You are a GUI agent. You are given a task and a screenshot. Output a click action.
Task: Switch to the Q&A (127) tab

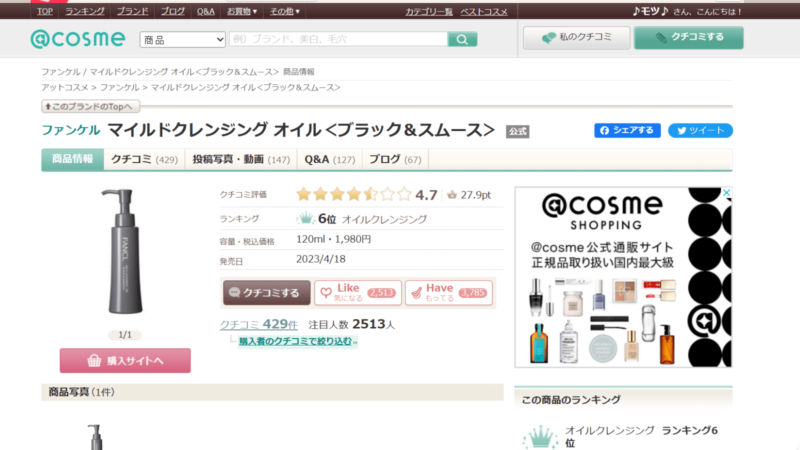(330, 160)
